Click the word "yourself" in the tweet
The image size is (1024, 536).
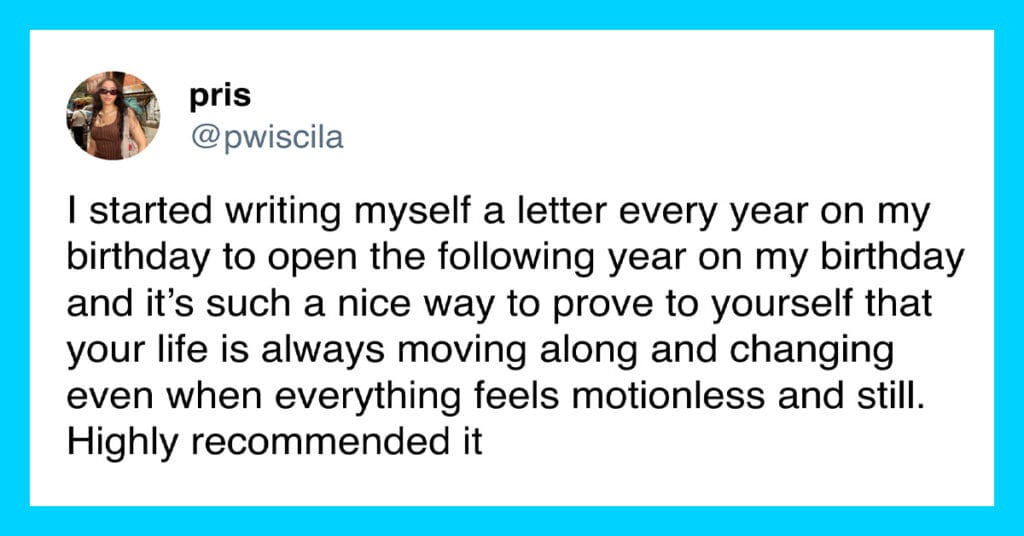click(x=775, y=306)
